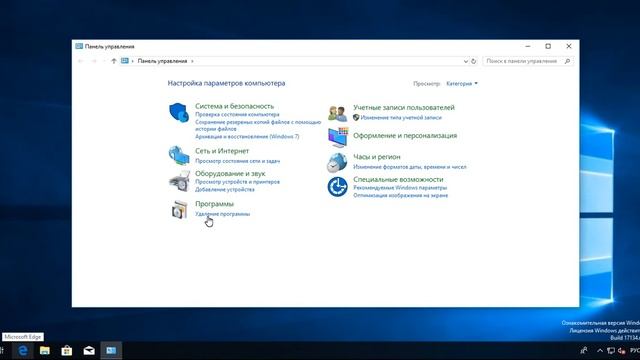The height and width of the screenshot is (360, 640).
Task: Open Оборудование и звук category
Action: tap(230, 173)
